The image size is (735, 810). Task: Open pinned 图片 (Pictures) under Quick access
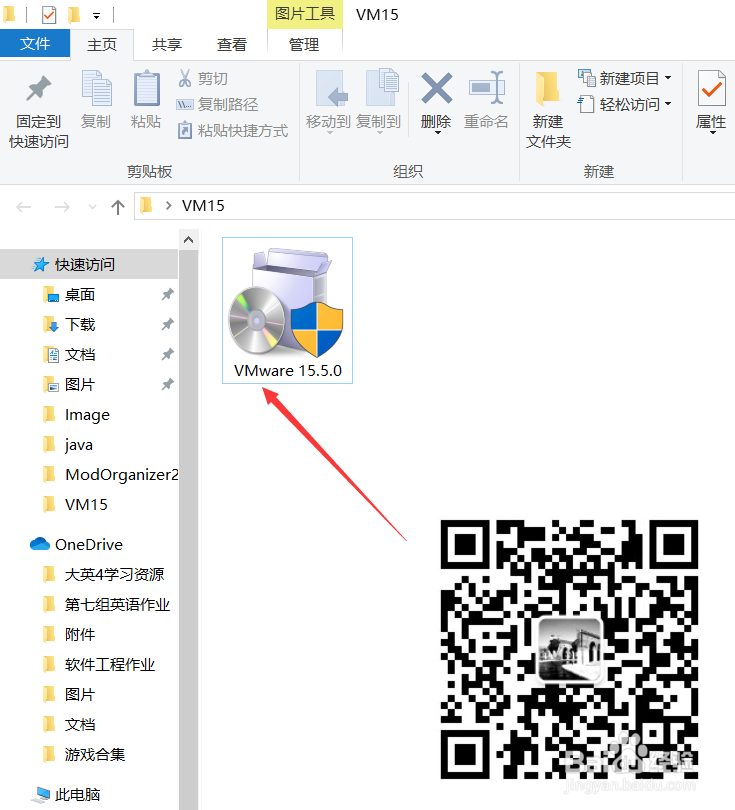coord(80,384)
